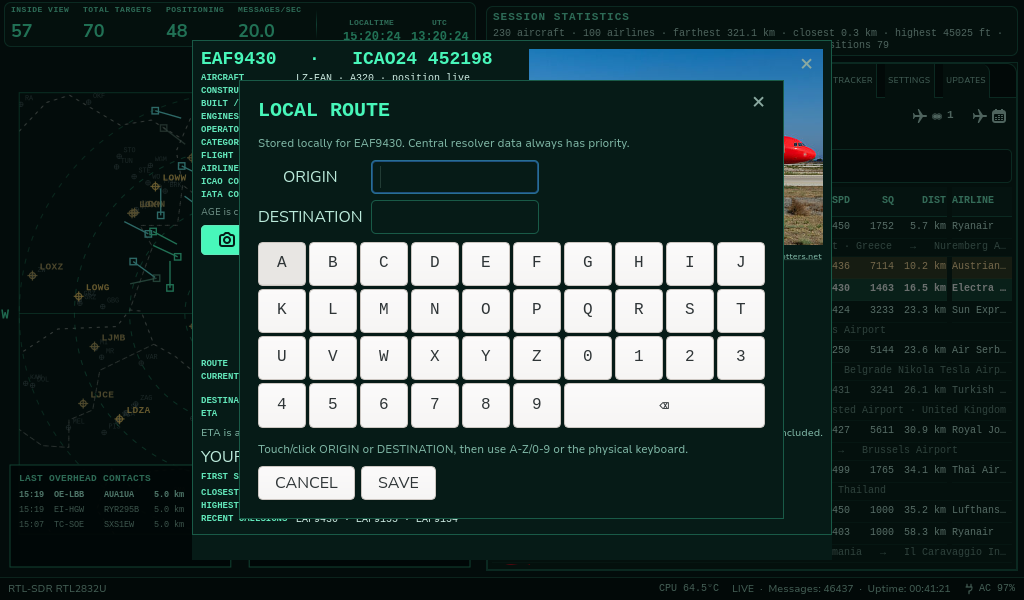The width and height of the screenshot is (1024, 600).
Task: Tap the digit 2 key
Action: tap(690, 358)
